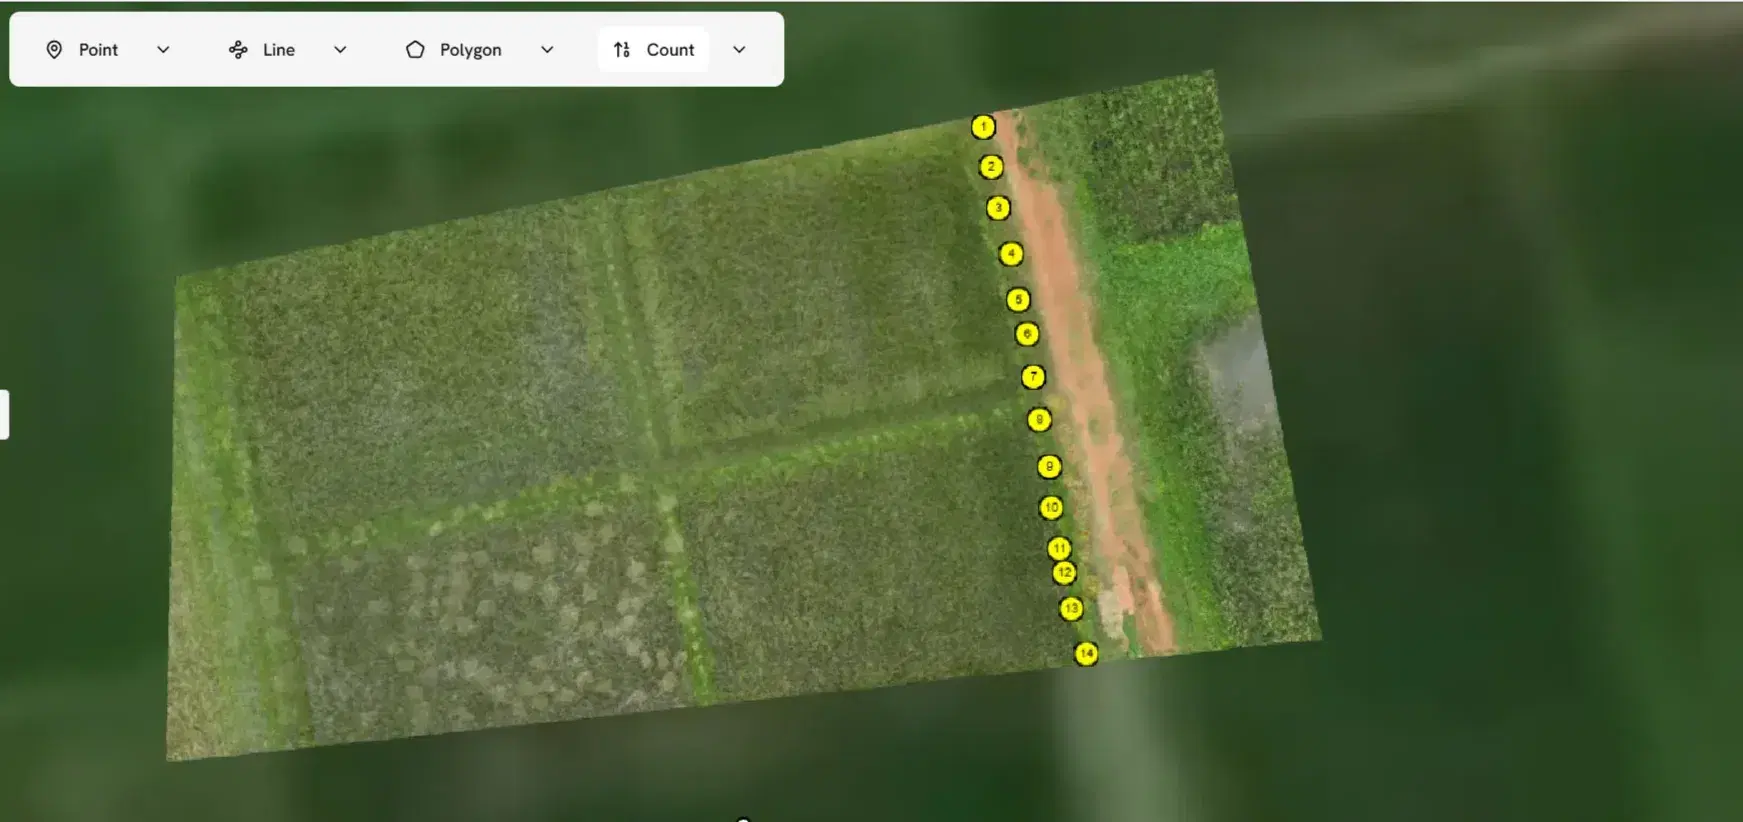
Task: Choose the Line label in toolbar
Action: [279, 49]
